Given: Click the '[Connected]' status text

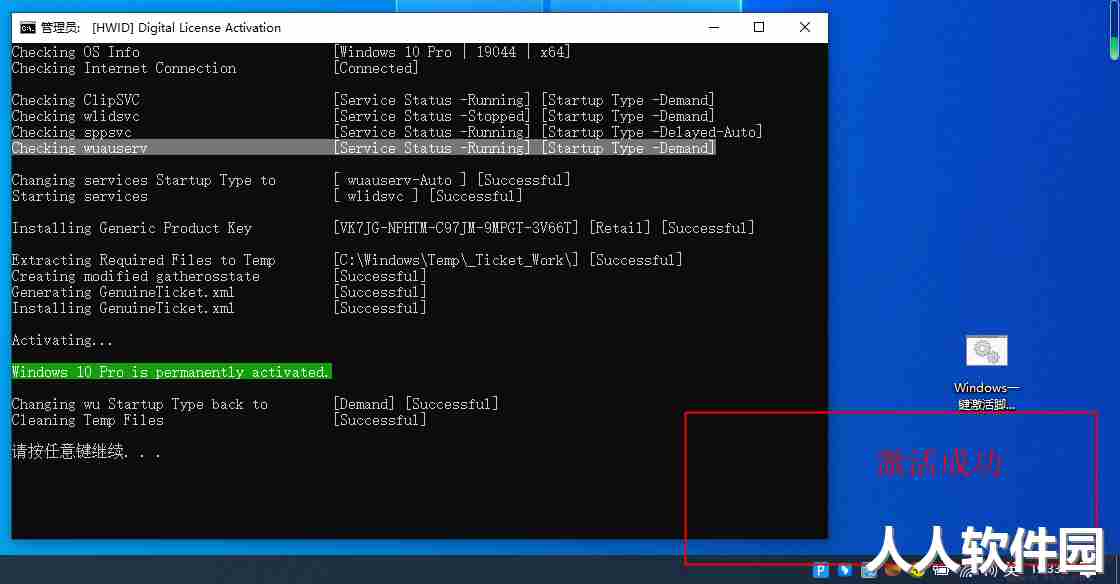Looking at the screenshot, I should 376,69.
